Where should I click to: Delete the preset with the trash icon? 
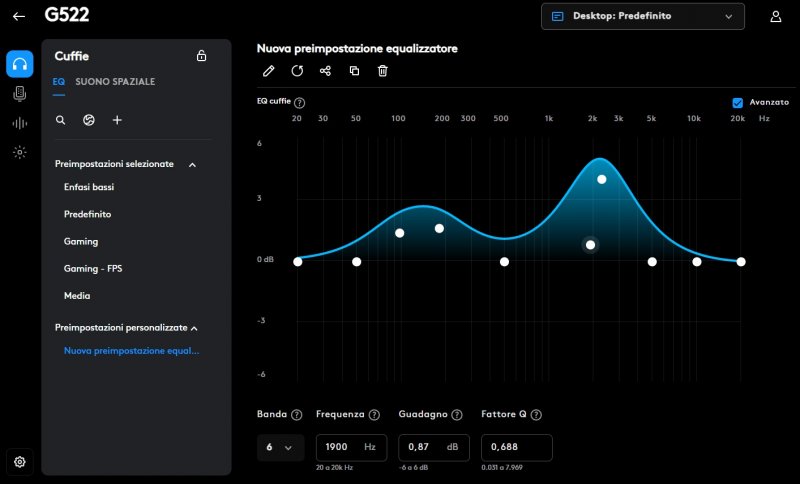382,71
